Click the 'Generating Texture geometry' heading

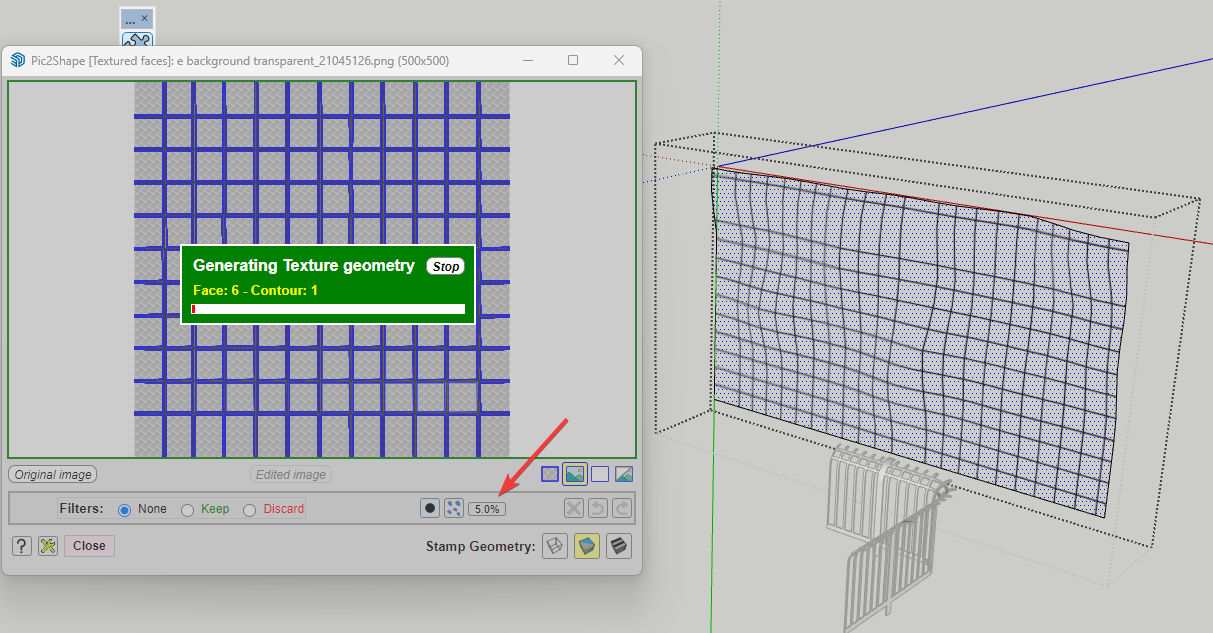[303, 265]
